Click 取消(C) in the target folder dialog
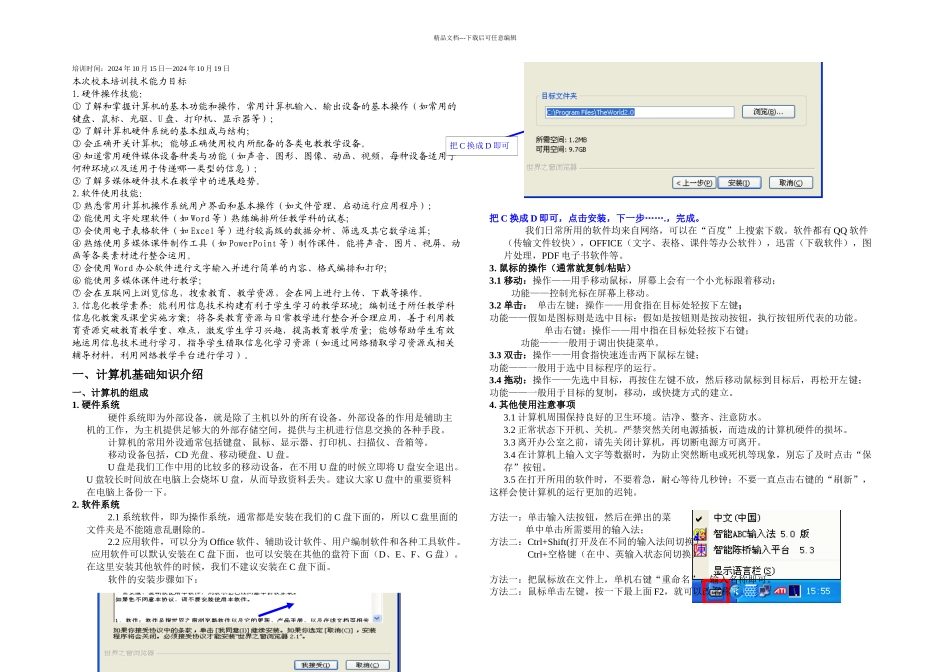950x672 pixels. tap(791, 183)
